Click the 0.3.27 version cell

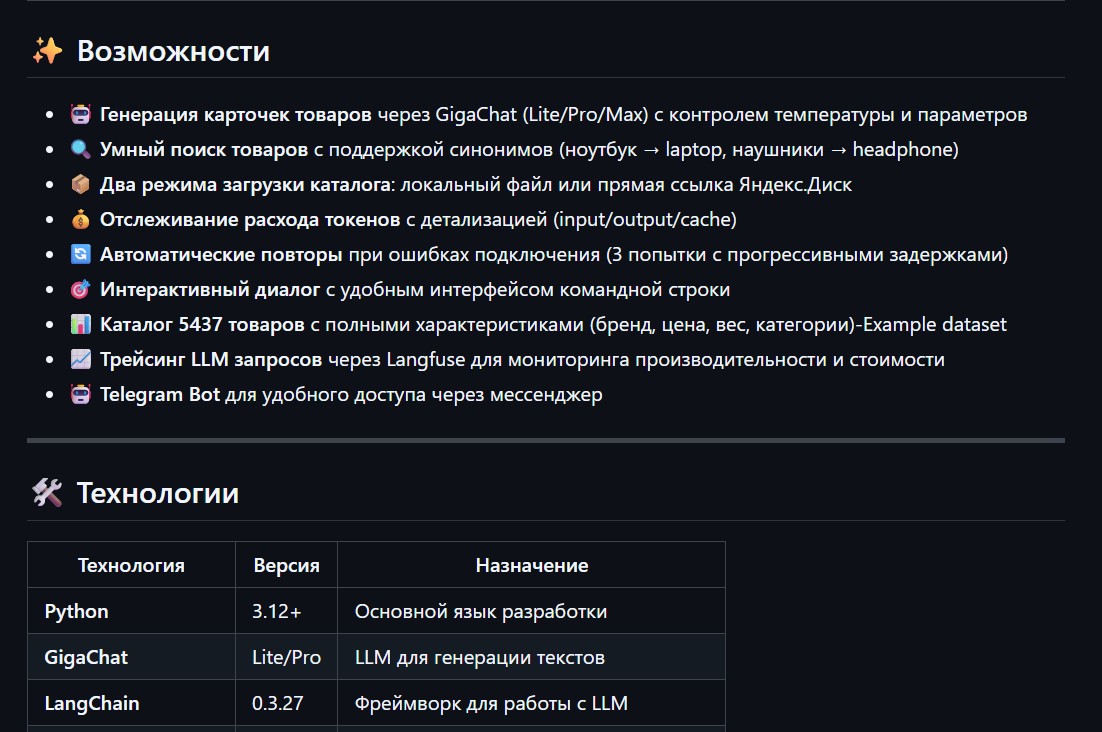277,703
